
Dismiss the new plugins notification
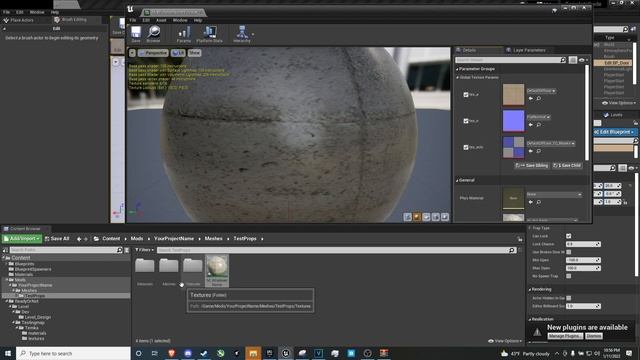click(x=593, y=336)
